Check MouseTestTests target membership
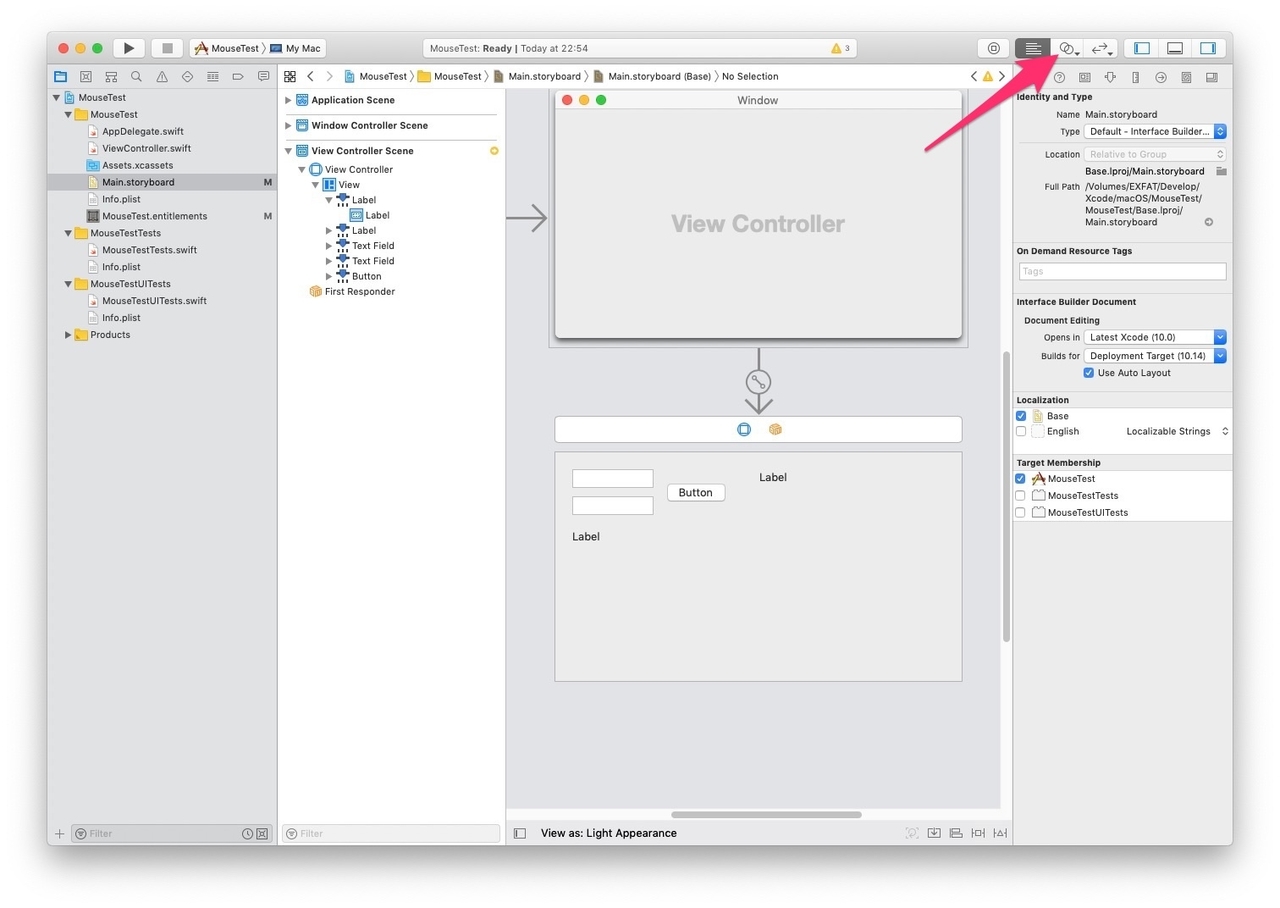 tap(1021, 496)
